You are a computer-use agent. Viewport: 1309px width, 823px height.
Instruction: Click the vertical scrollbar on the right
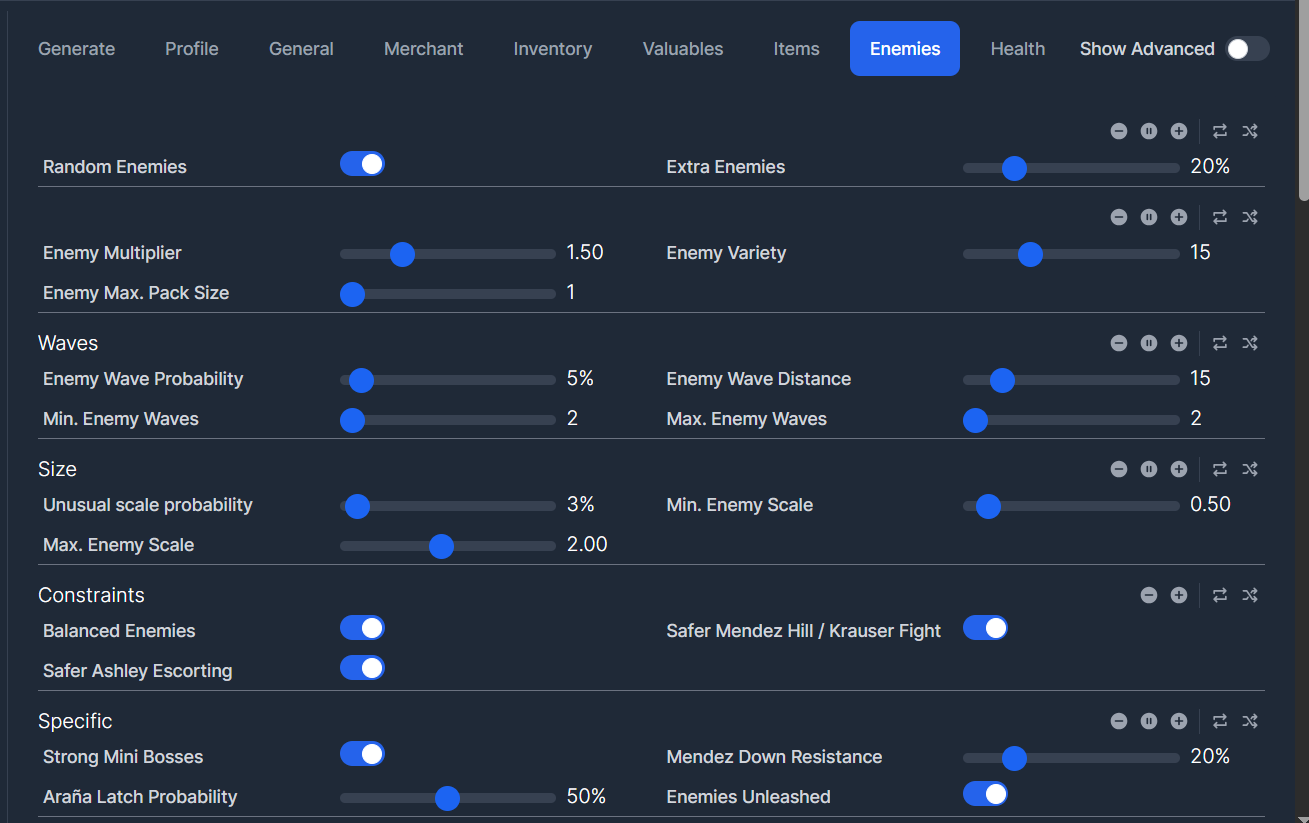pyautogui.click(x=1303, y=100)
